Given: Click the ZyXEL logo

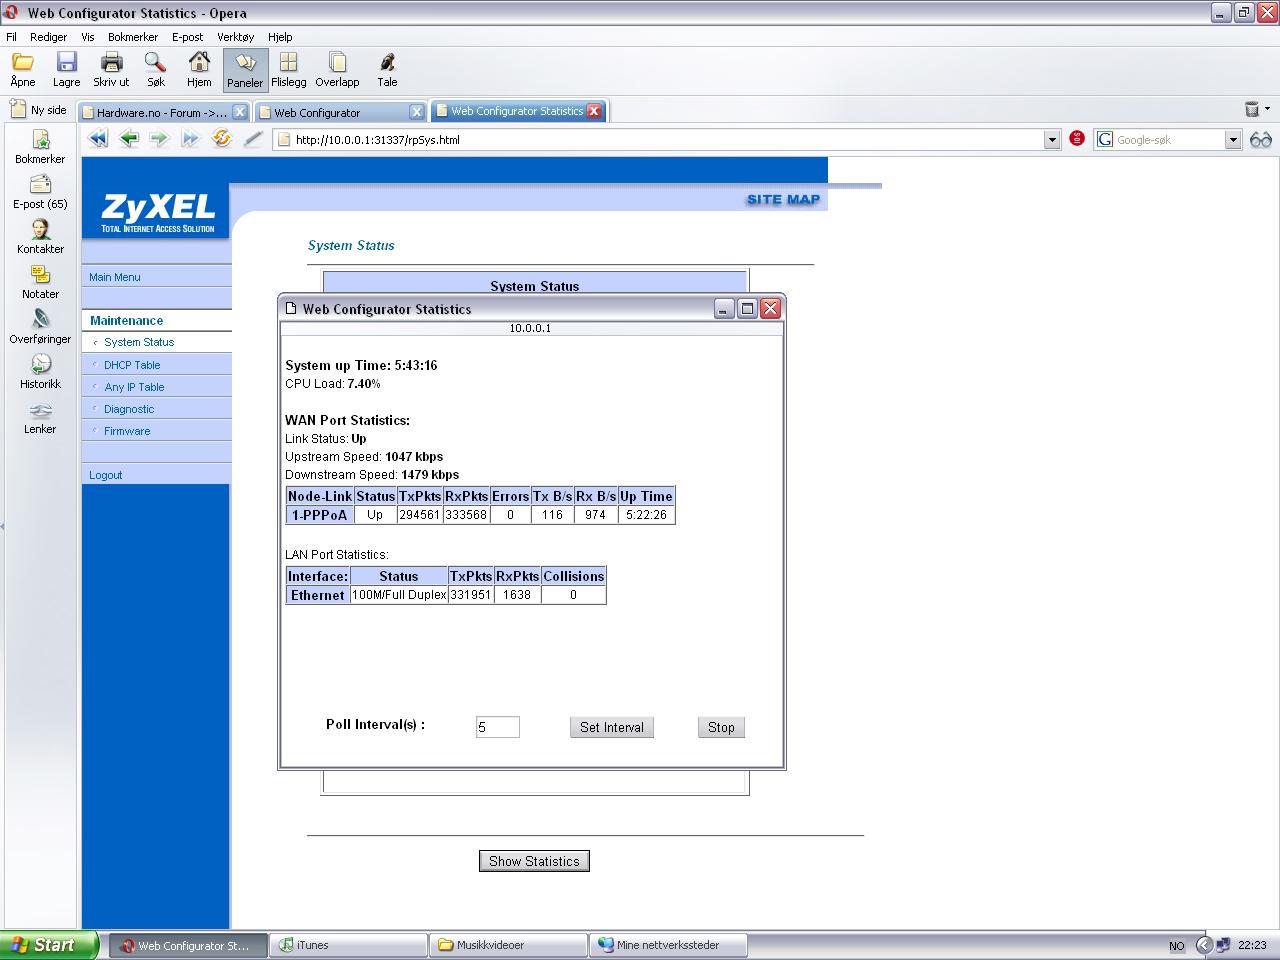Looking at the screenshot, I should coord(158,212).
